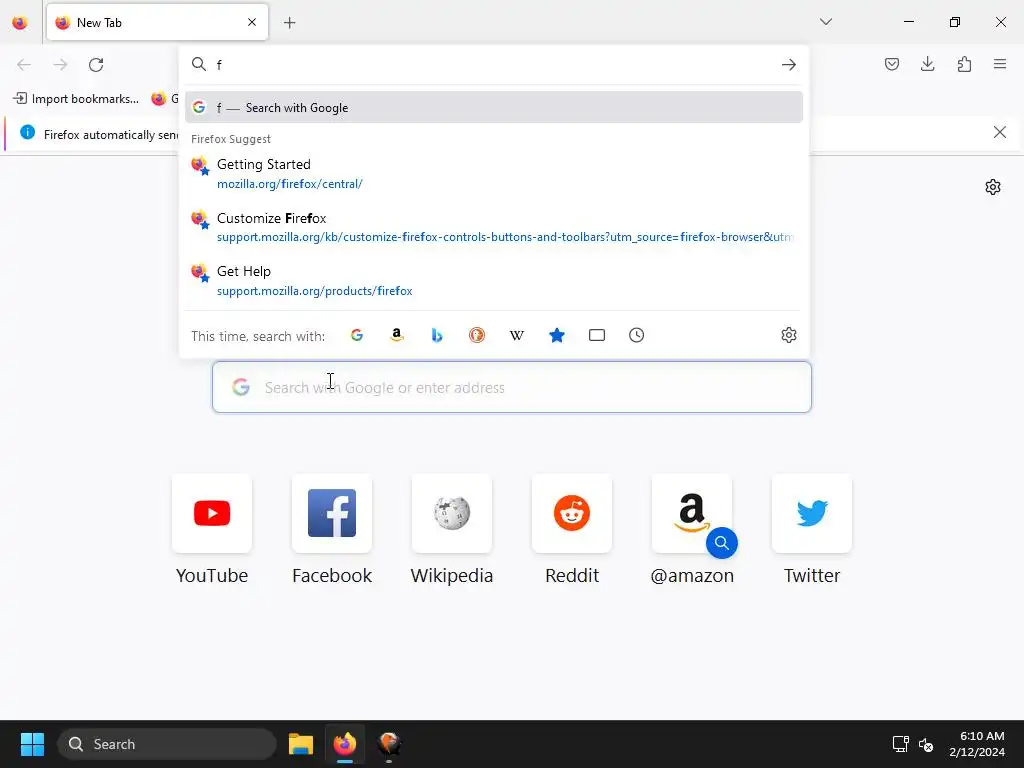Click the new tab page search box
The height and width of the screenshot is (768, 1024).
[512, 387]
